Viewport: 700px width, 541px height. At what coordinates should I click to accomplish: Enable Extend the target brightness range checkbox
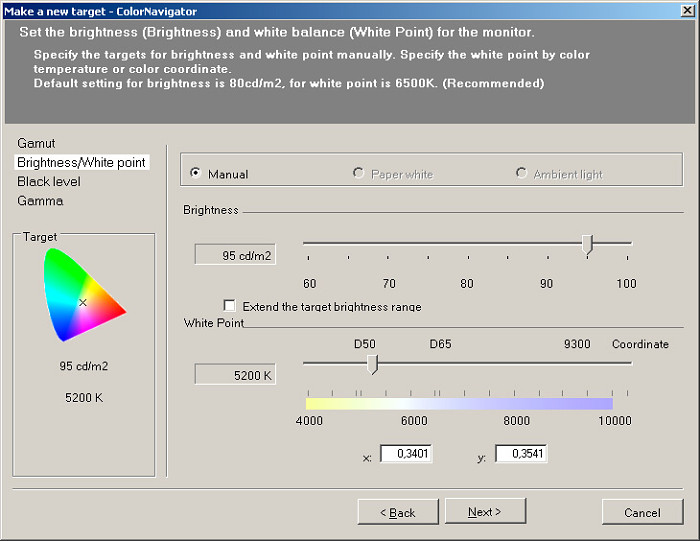point(230,306)
